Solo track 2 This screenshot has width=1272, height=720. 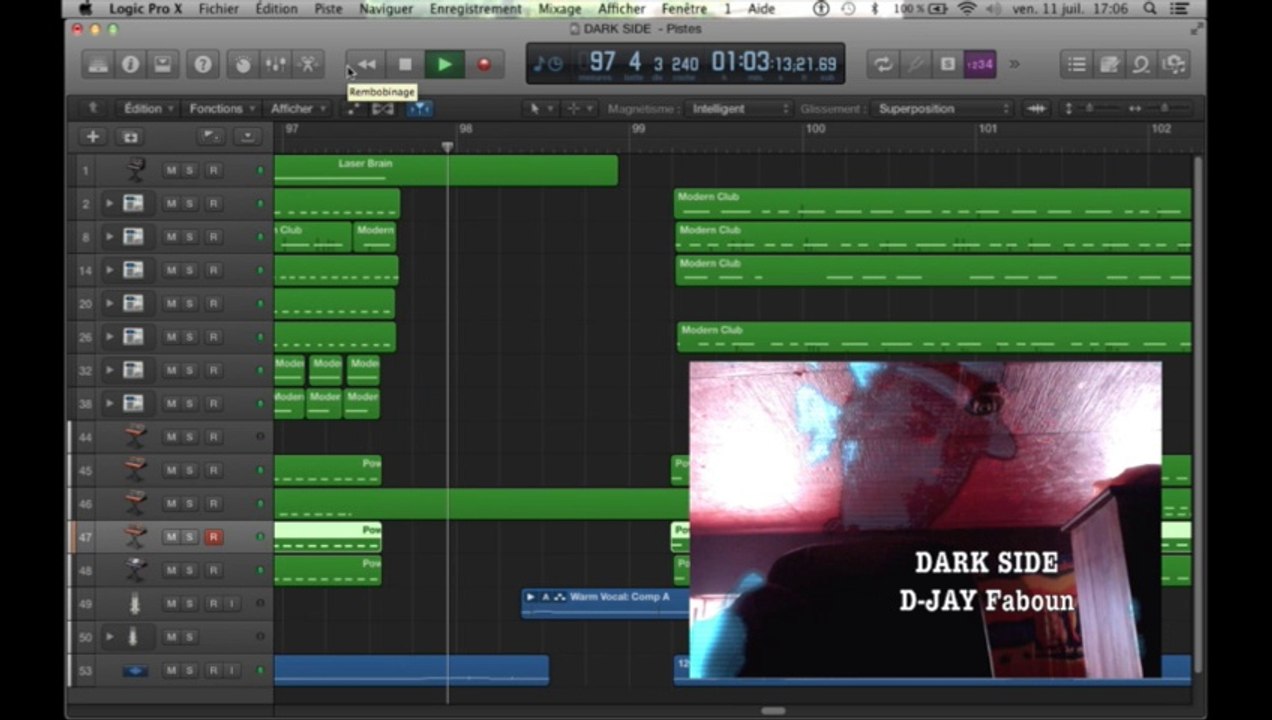point(189,204)
